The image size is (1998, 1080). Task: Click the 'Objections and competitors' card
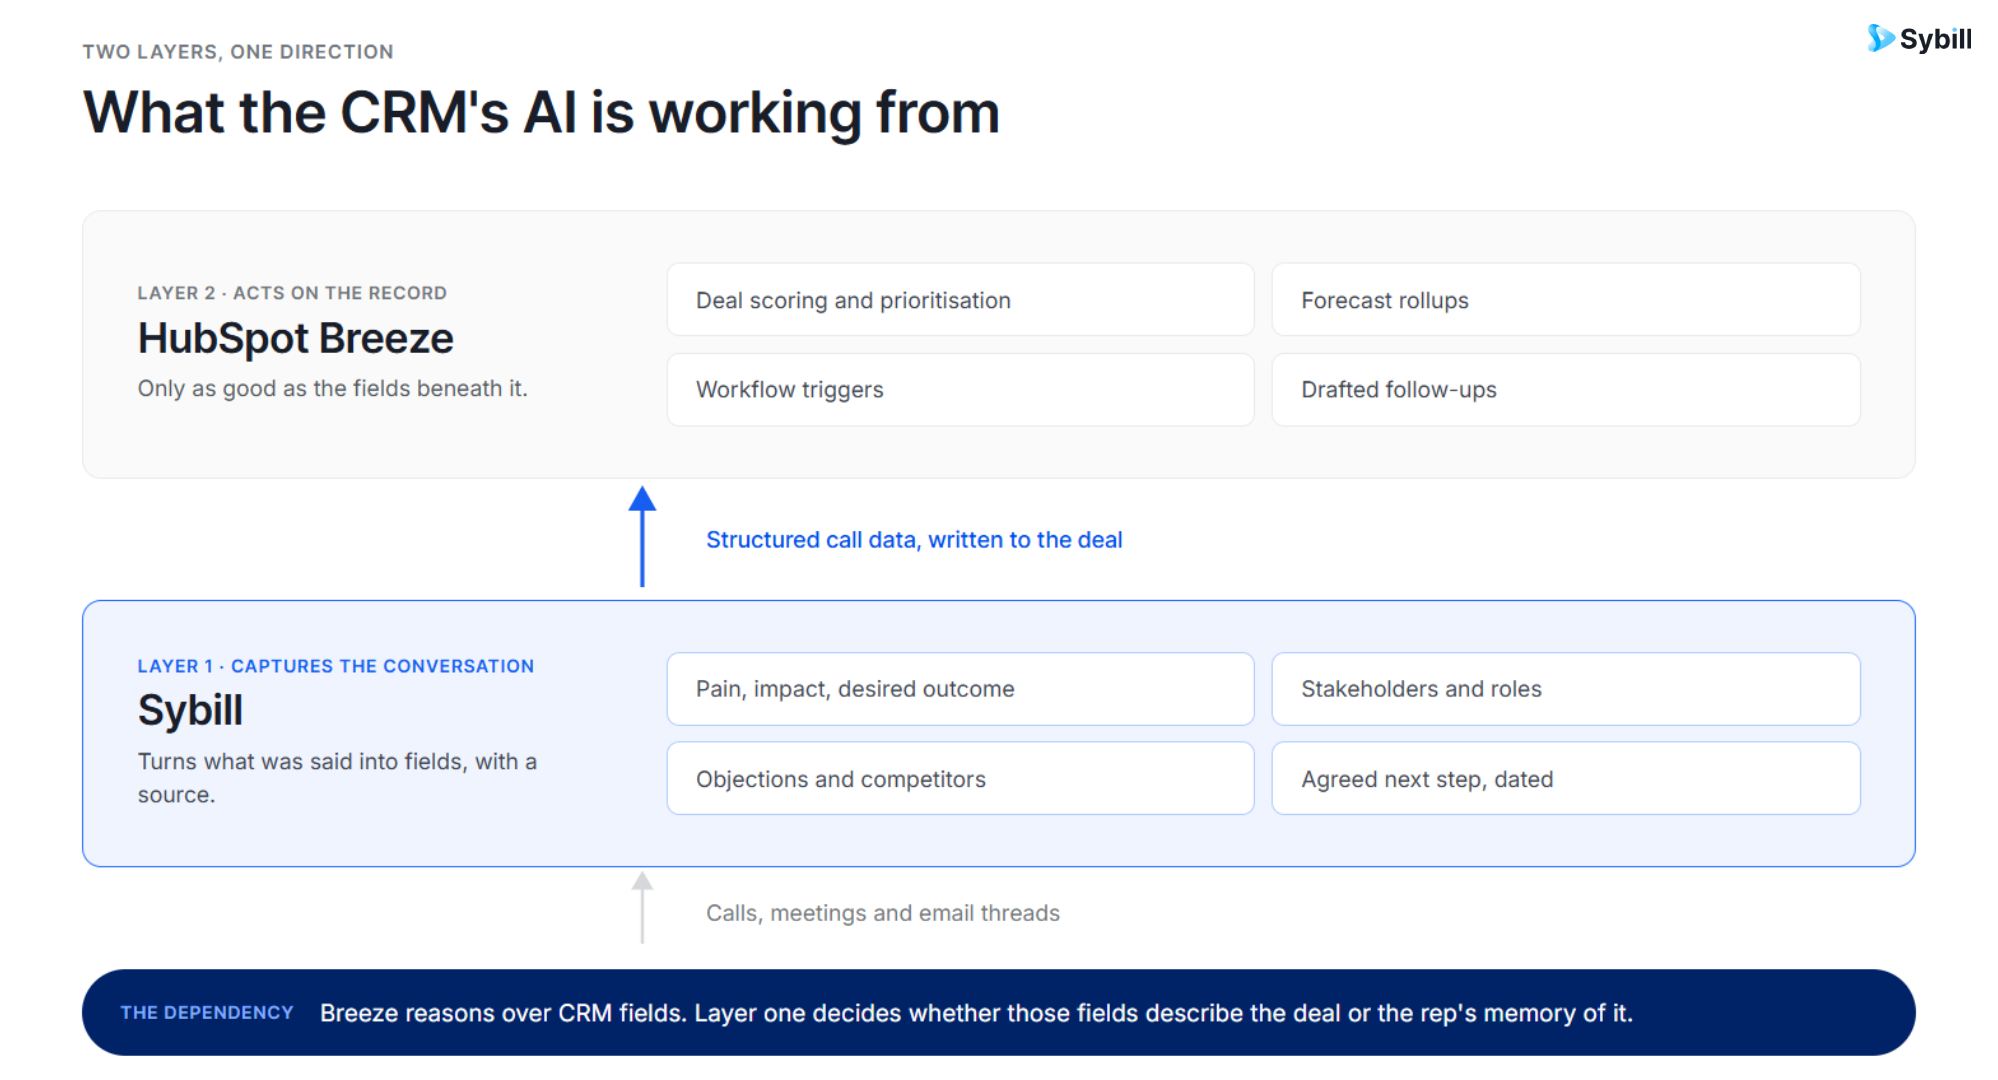[x=960, y=778]
